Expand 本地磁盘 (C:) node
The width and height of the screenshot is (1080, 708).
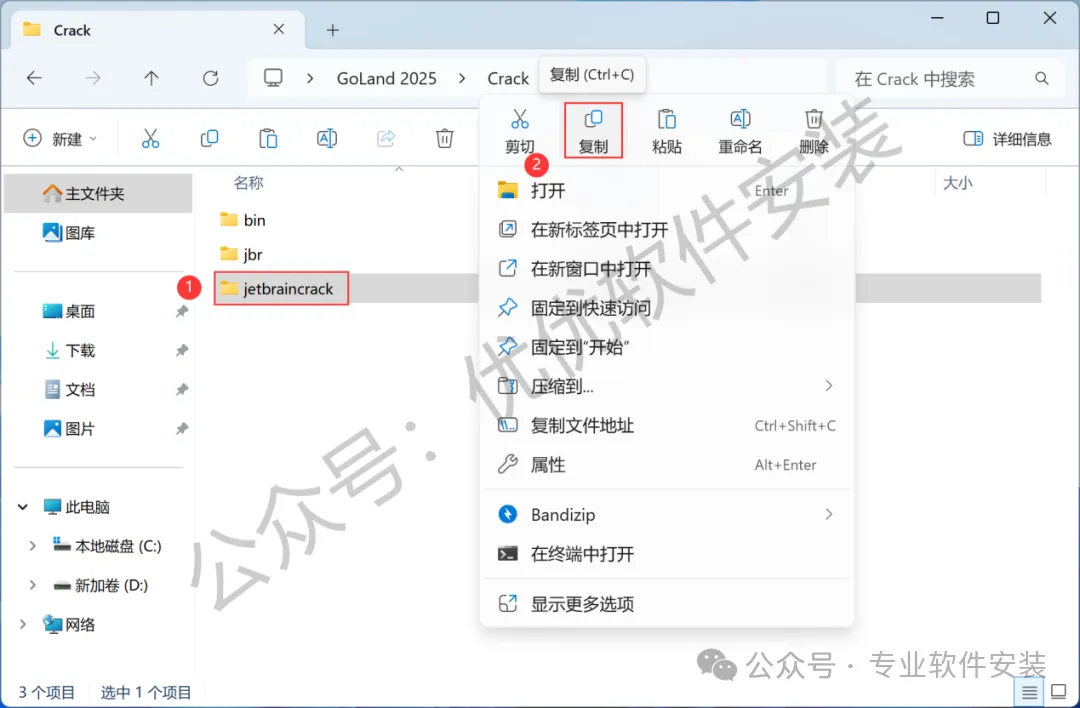click(x=32, y=546)
